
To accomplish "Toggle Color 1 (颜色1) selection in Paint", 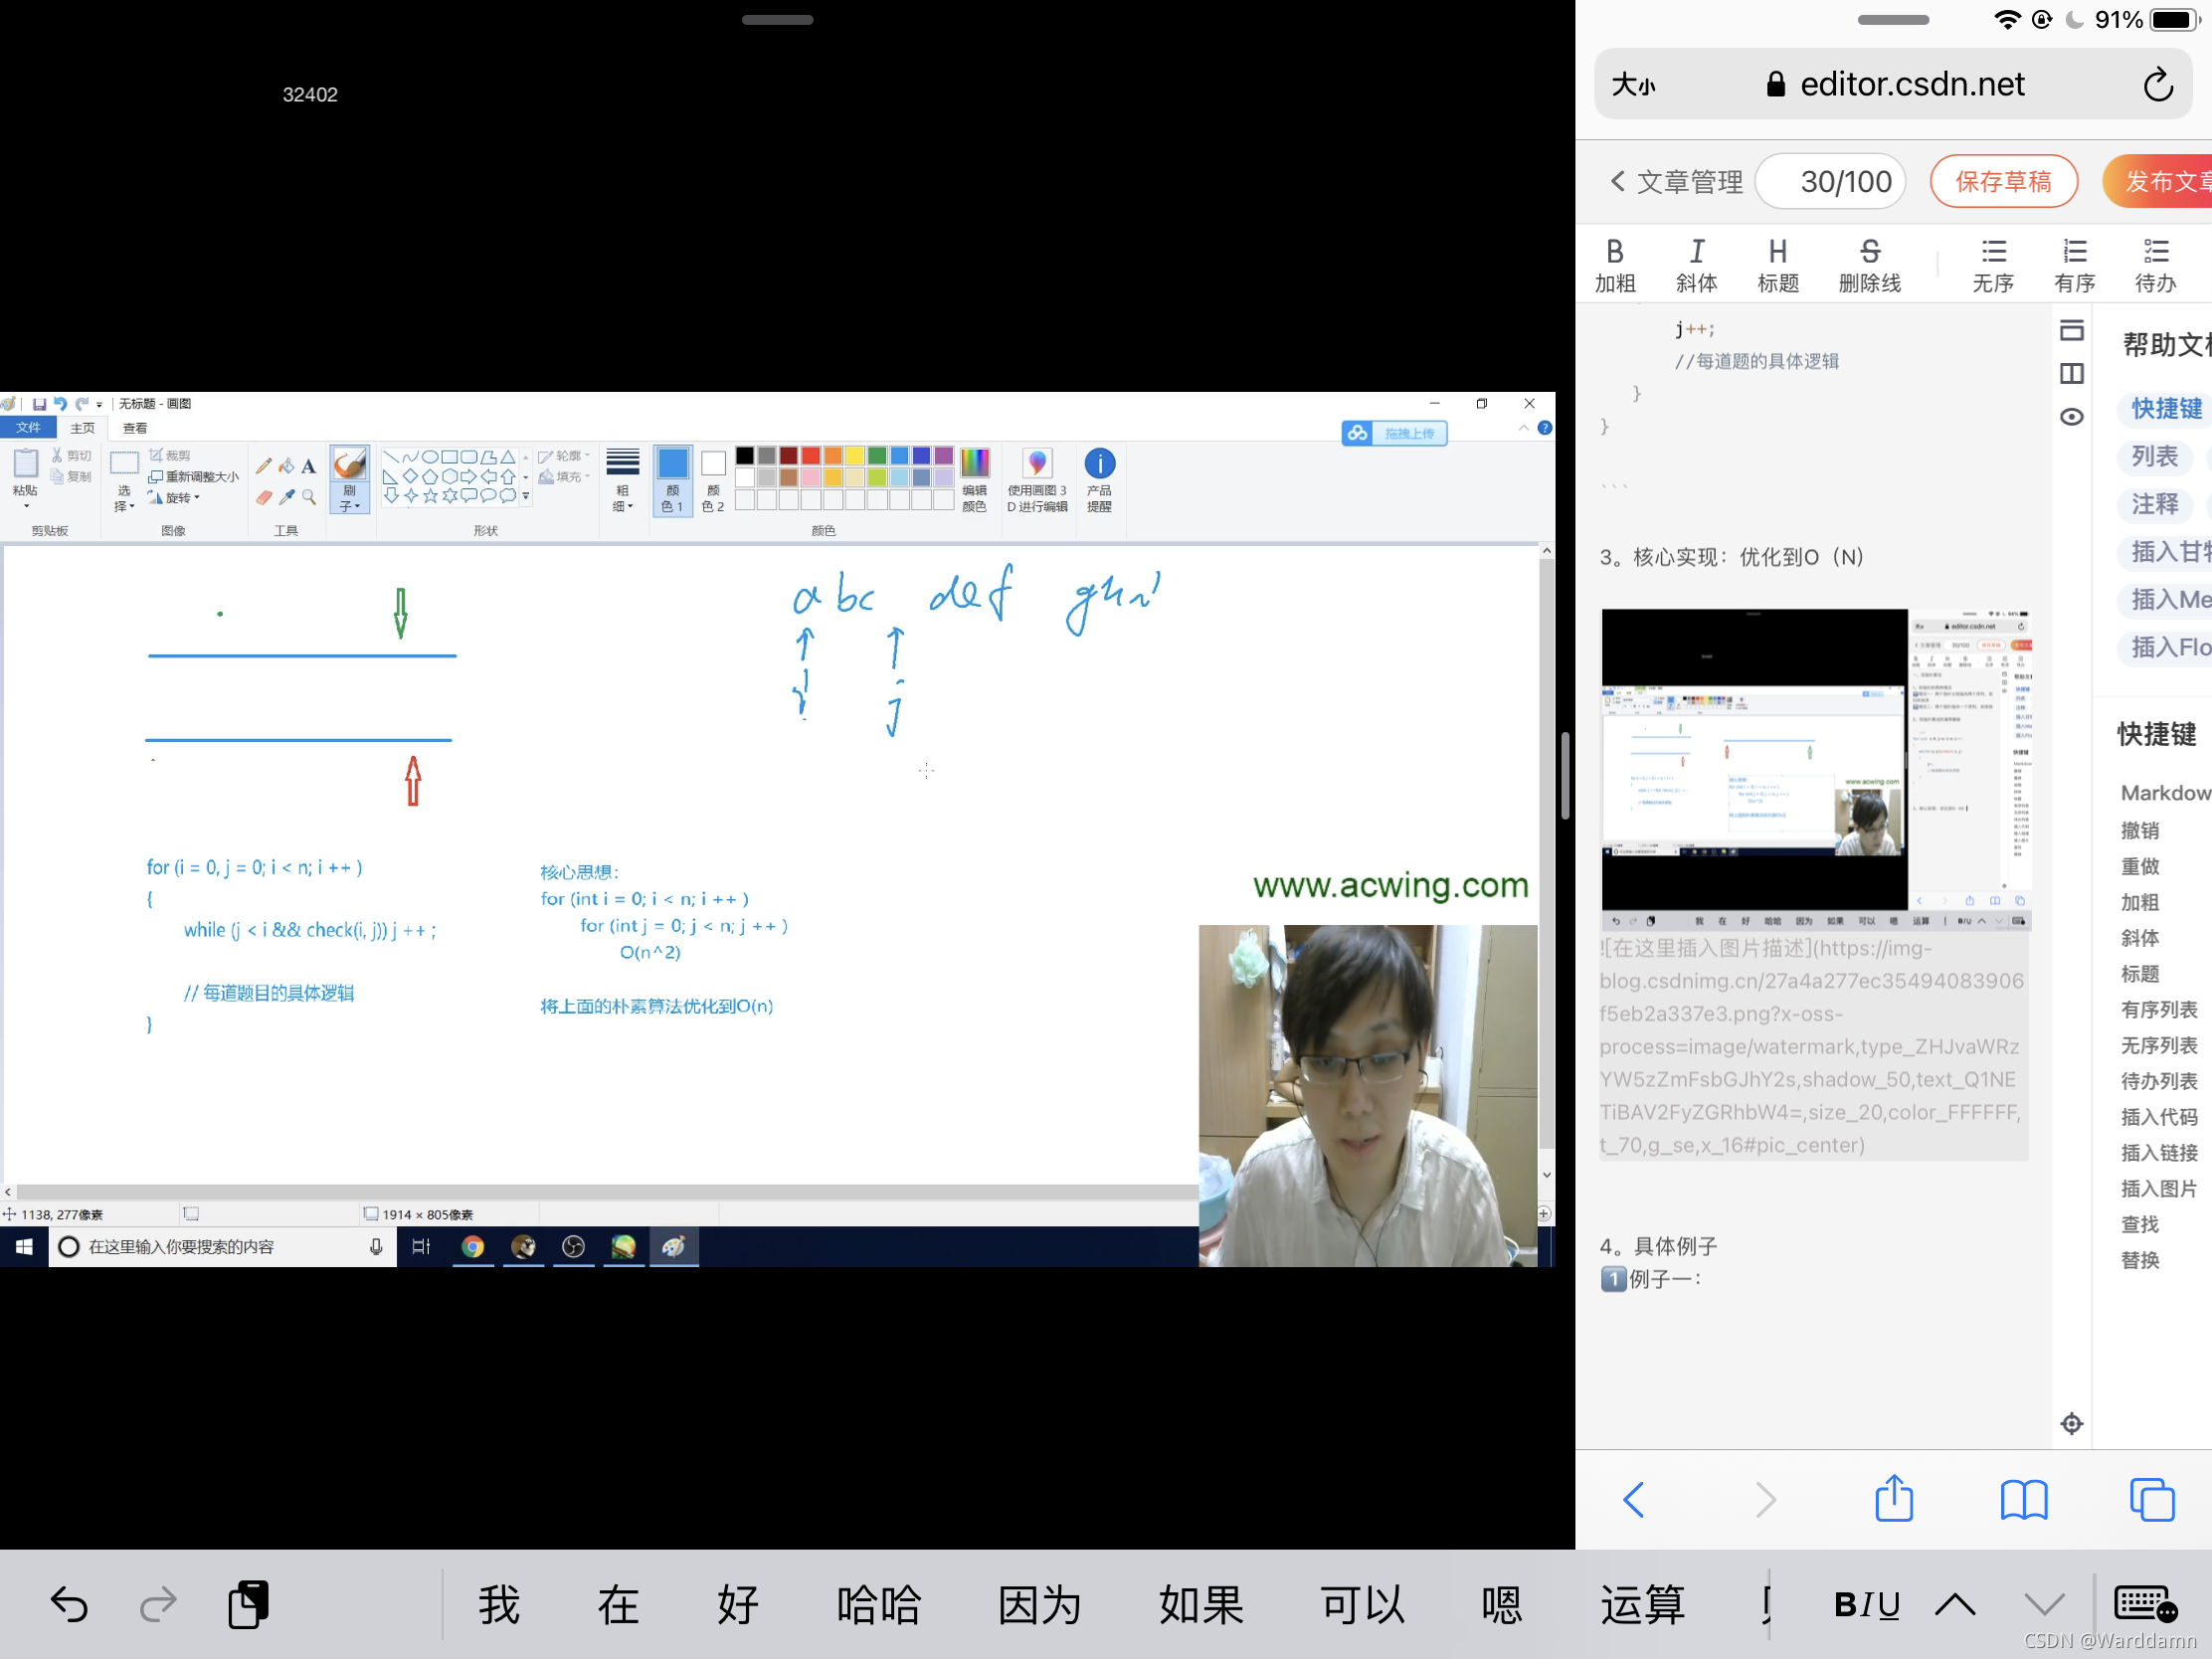I will 672,480.
